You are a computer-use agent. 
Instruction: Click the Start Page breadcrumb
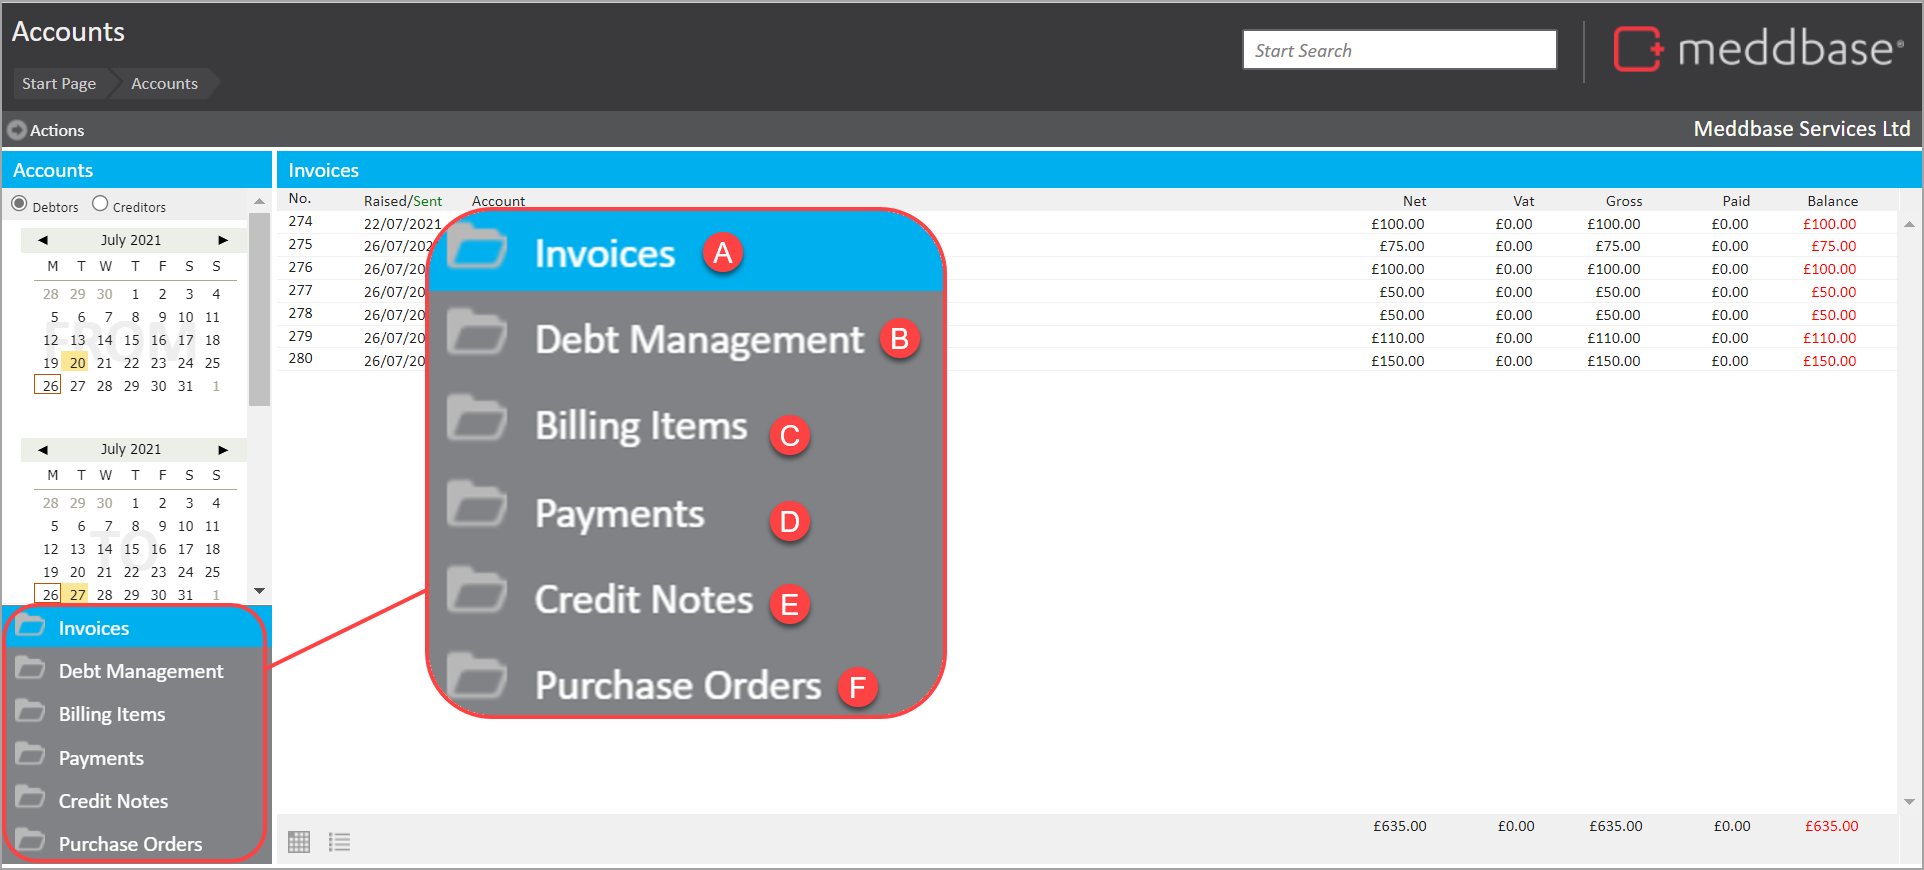[59, 84]
